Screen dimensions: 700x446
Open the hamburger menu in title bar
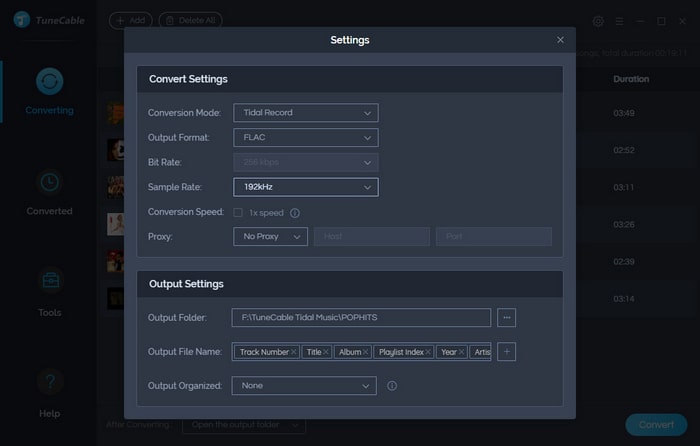click(x=619, y=21)
